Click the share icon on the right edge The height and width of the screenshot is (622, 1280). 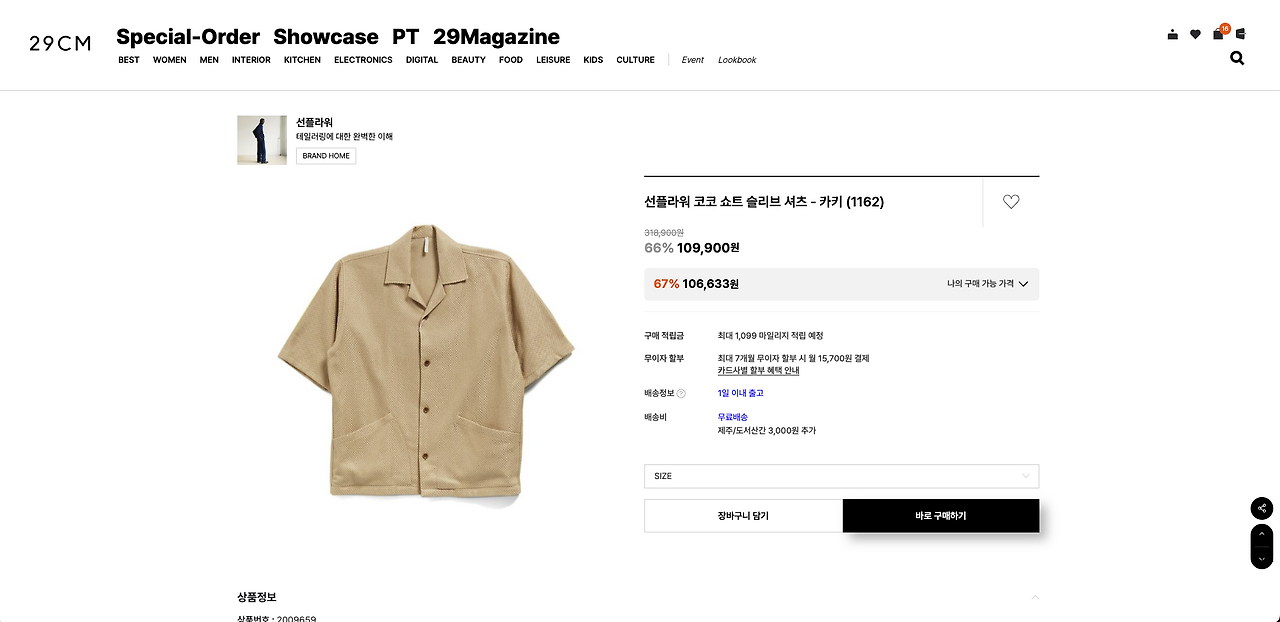pyautogui.click(x=1261, y=508)
